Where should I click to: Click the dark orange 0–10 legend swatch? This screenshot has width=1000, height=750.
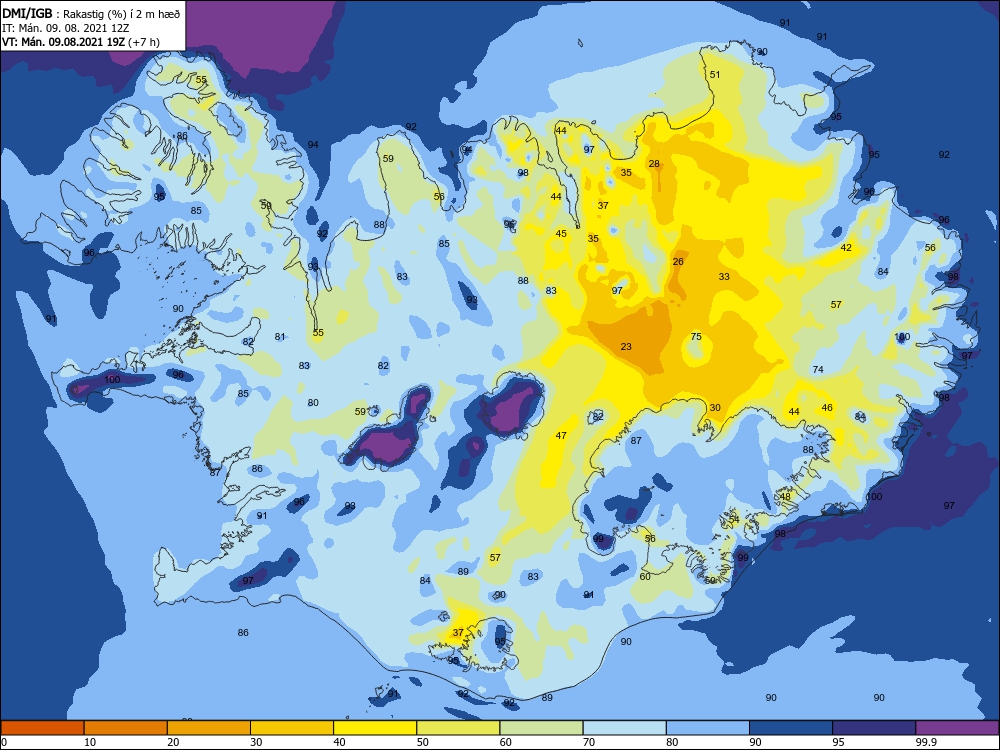click(x=42, y=728)
